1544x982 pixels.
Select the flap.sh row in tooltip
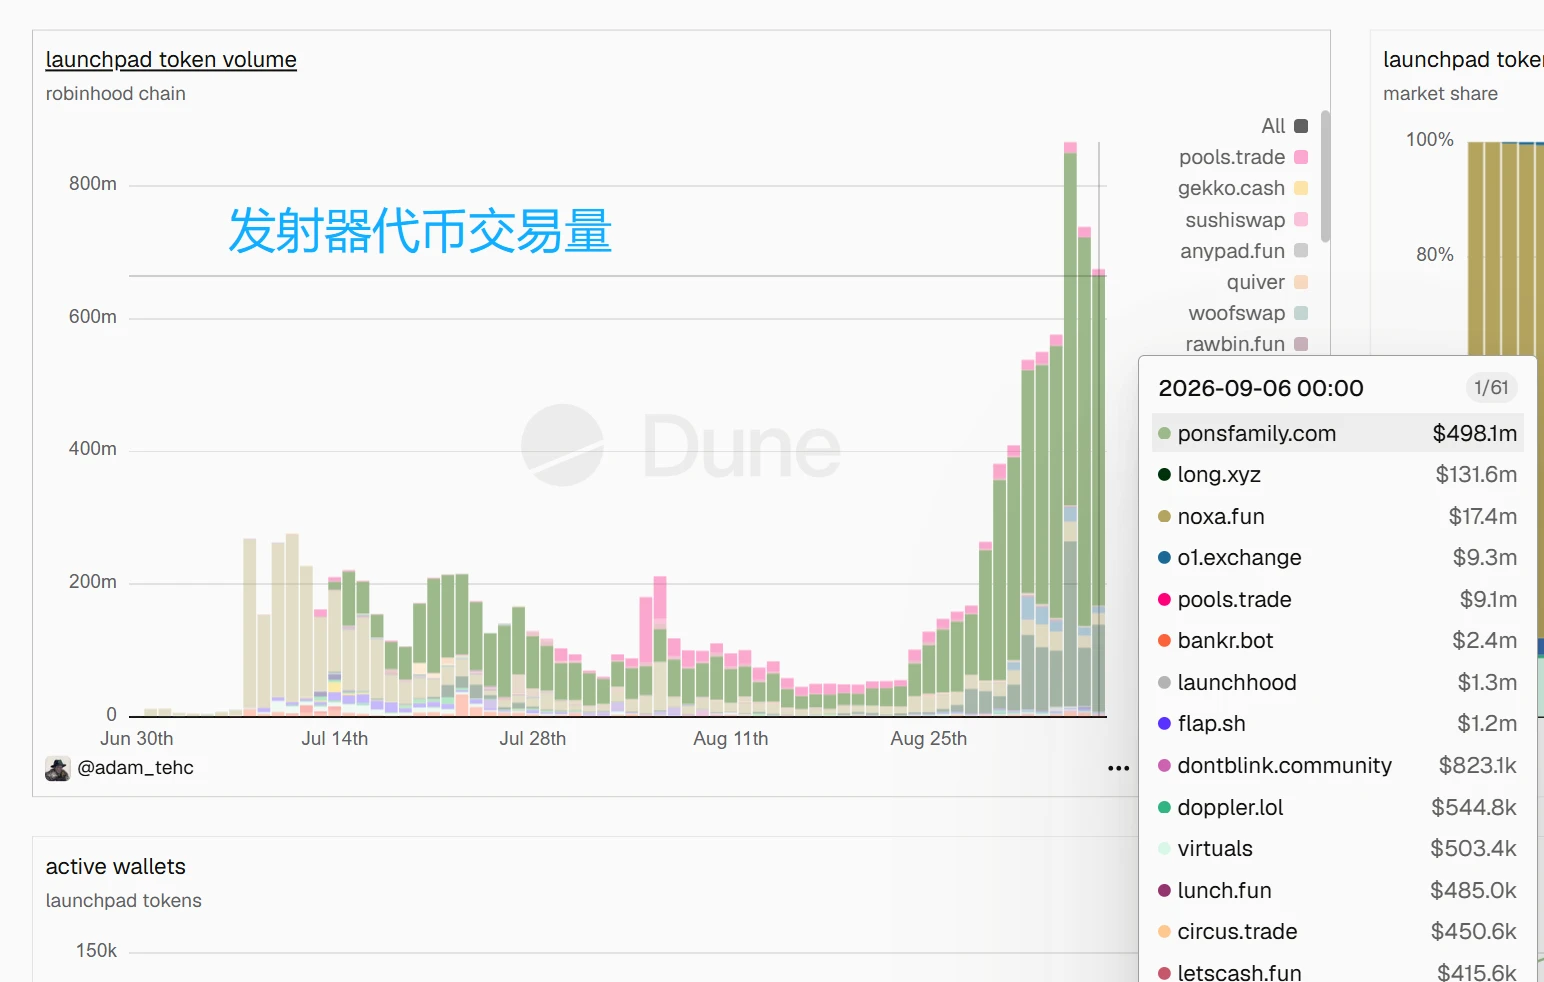(1337, 724)
